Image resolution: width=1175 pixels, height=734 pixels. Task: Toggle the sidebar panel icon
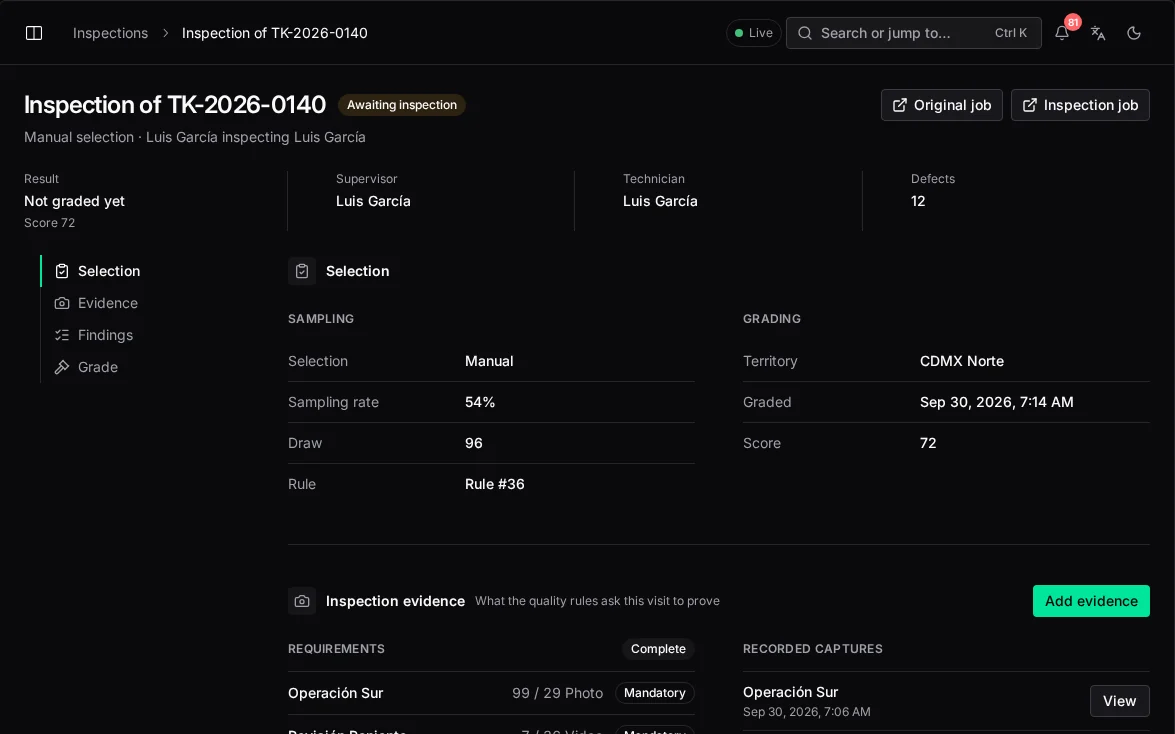pyautogui.click(x=34, y=33)
